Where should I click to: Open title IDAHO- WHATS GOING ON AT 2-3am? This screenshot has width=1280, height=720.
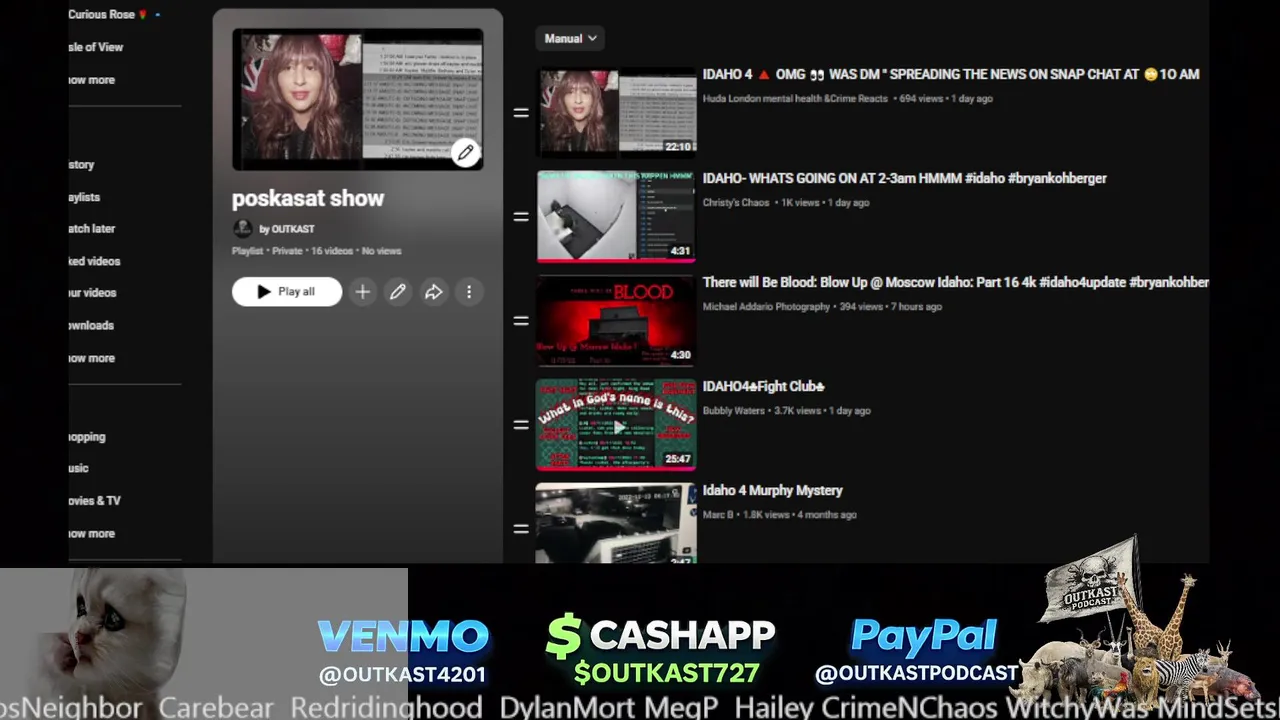[905, 178]
